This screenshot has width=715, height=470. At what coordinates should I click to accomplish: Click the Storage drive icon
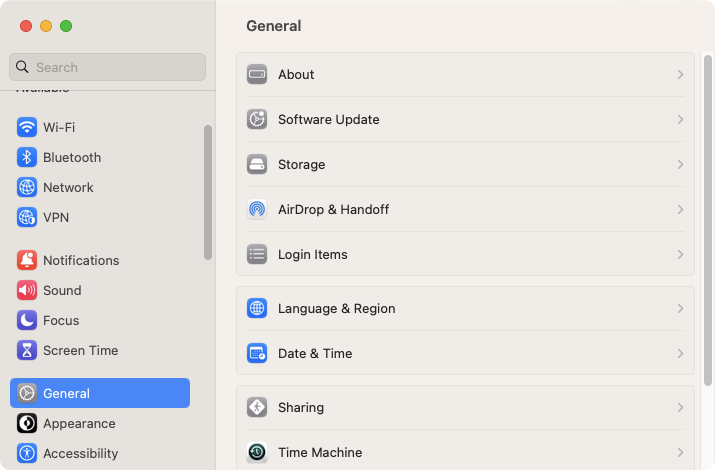point(257,164)
